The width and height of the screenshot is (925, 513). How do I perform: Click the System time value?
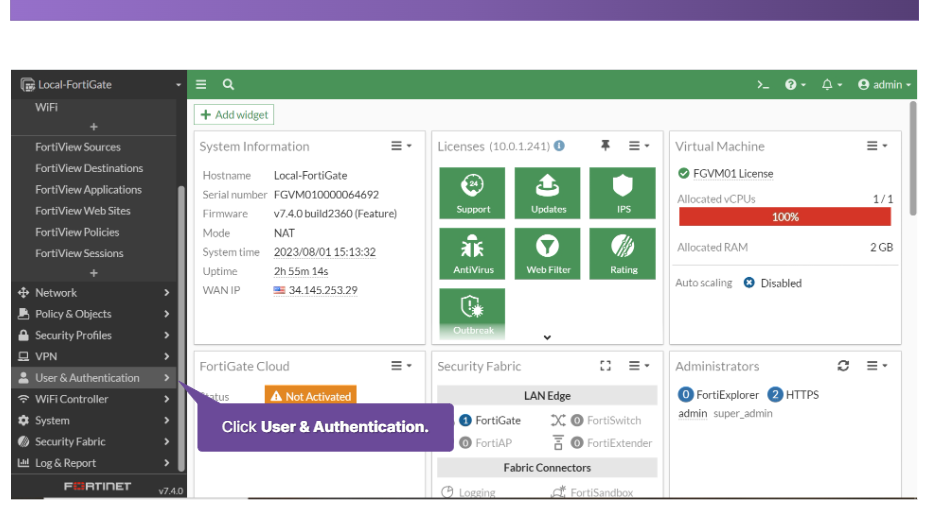[324, 252]
